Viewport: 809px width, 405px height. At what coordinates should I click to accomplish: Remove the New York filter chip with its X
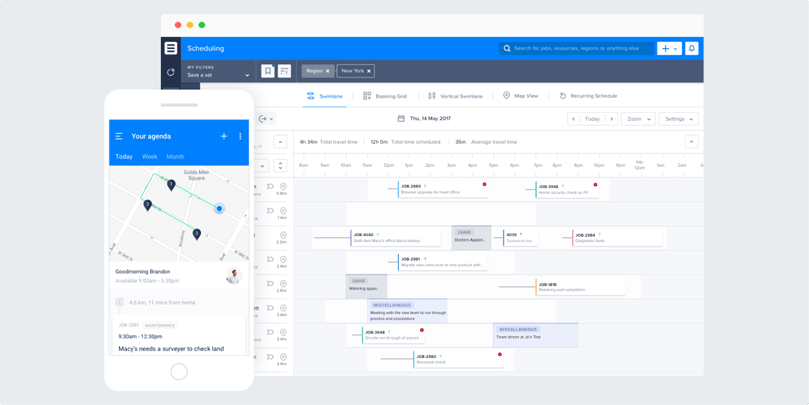(x=368, y=71)
